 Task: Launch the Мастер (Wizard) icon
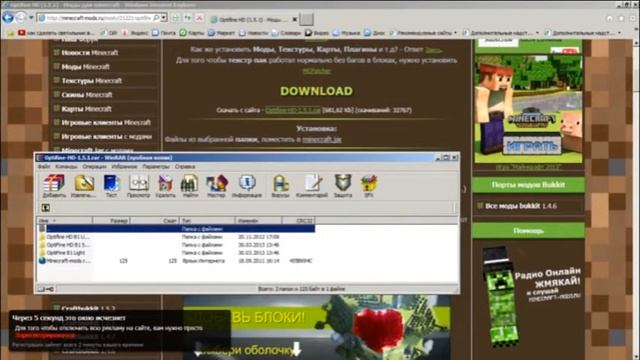click(216, 186)
